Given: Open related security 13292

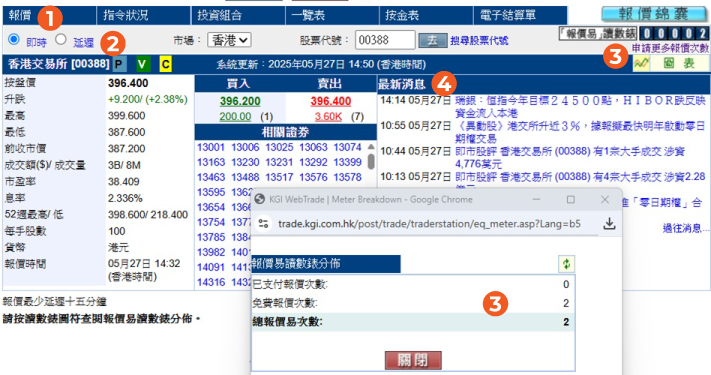Looking at the screenshot, I should click(x=313, y=162).
